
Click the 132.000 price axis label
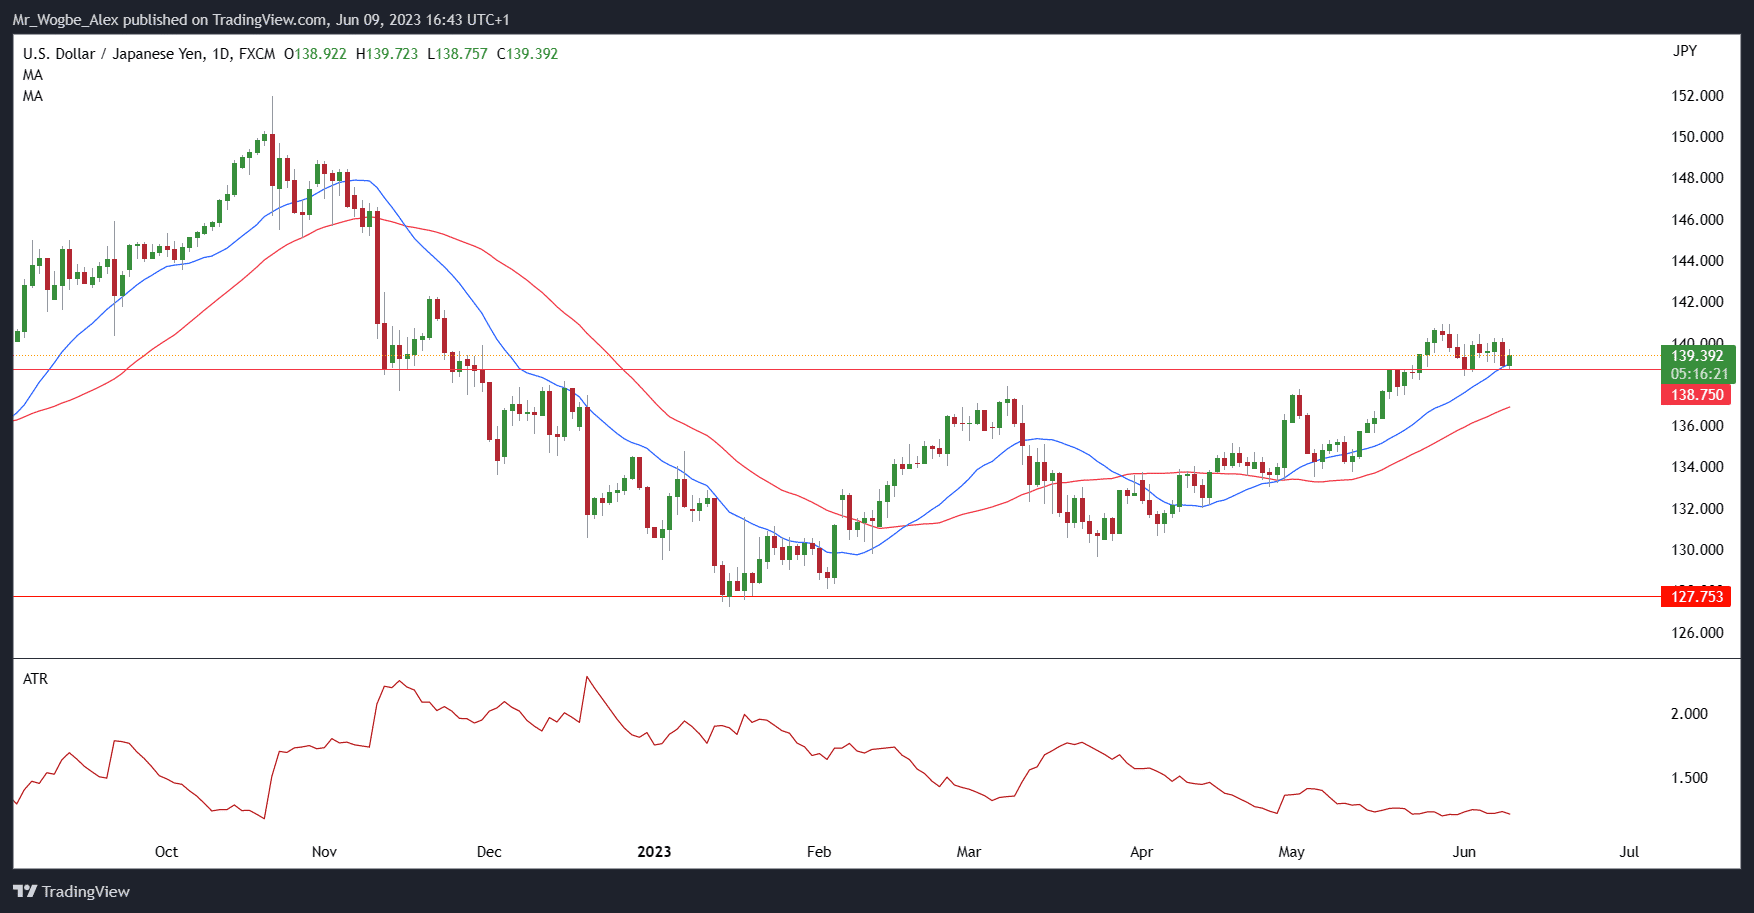[1698, 509]
